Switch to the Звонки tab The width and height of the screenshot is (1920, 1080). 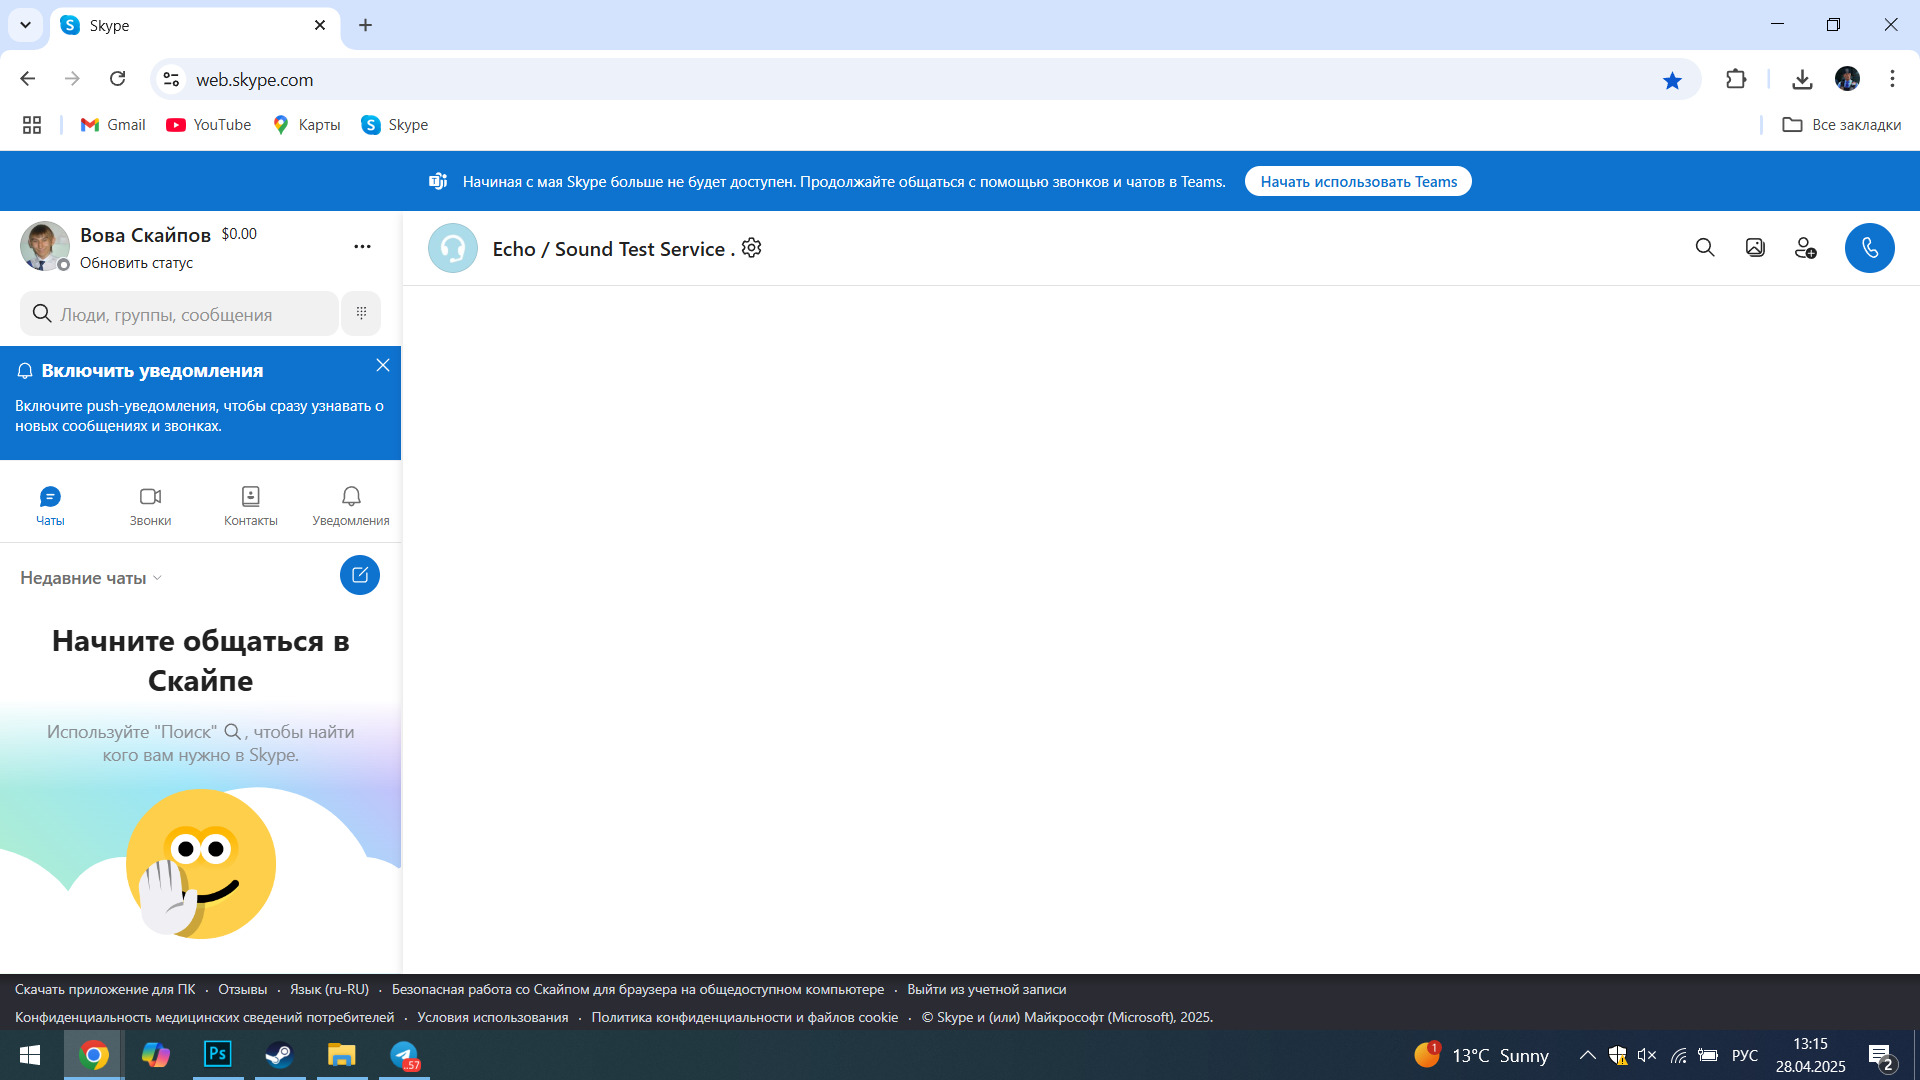coord(150,505)
